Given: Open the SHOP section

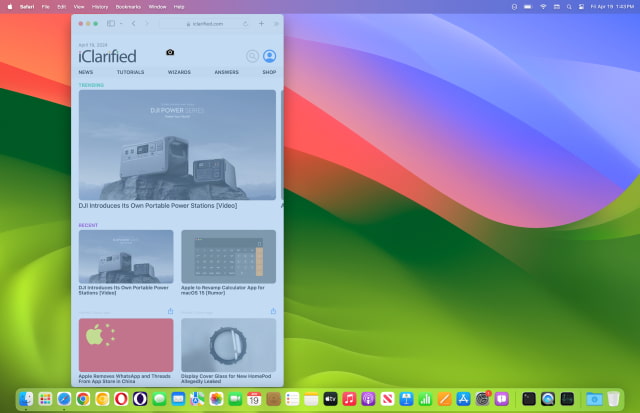Looking at the screenshot, I should click(269, 72).
